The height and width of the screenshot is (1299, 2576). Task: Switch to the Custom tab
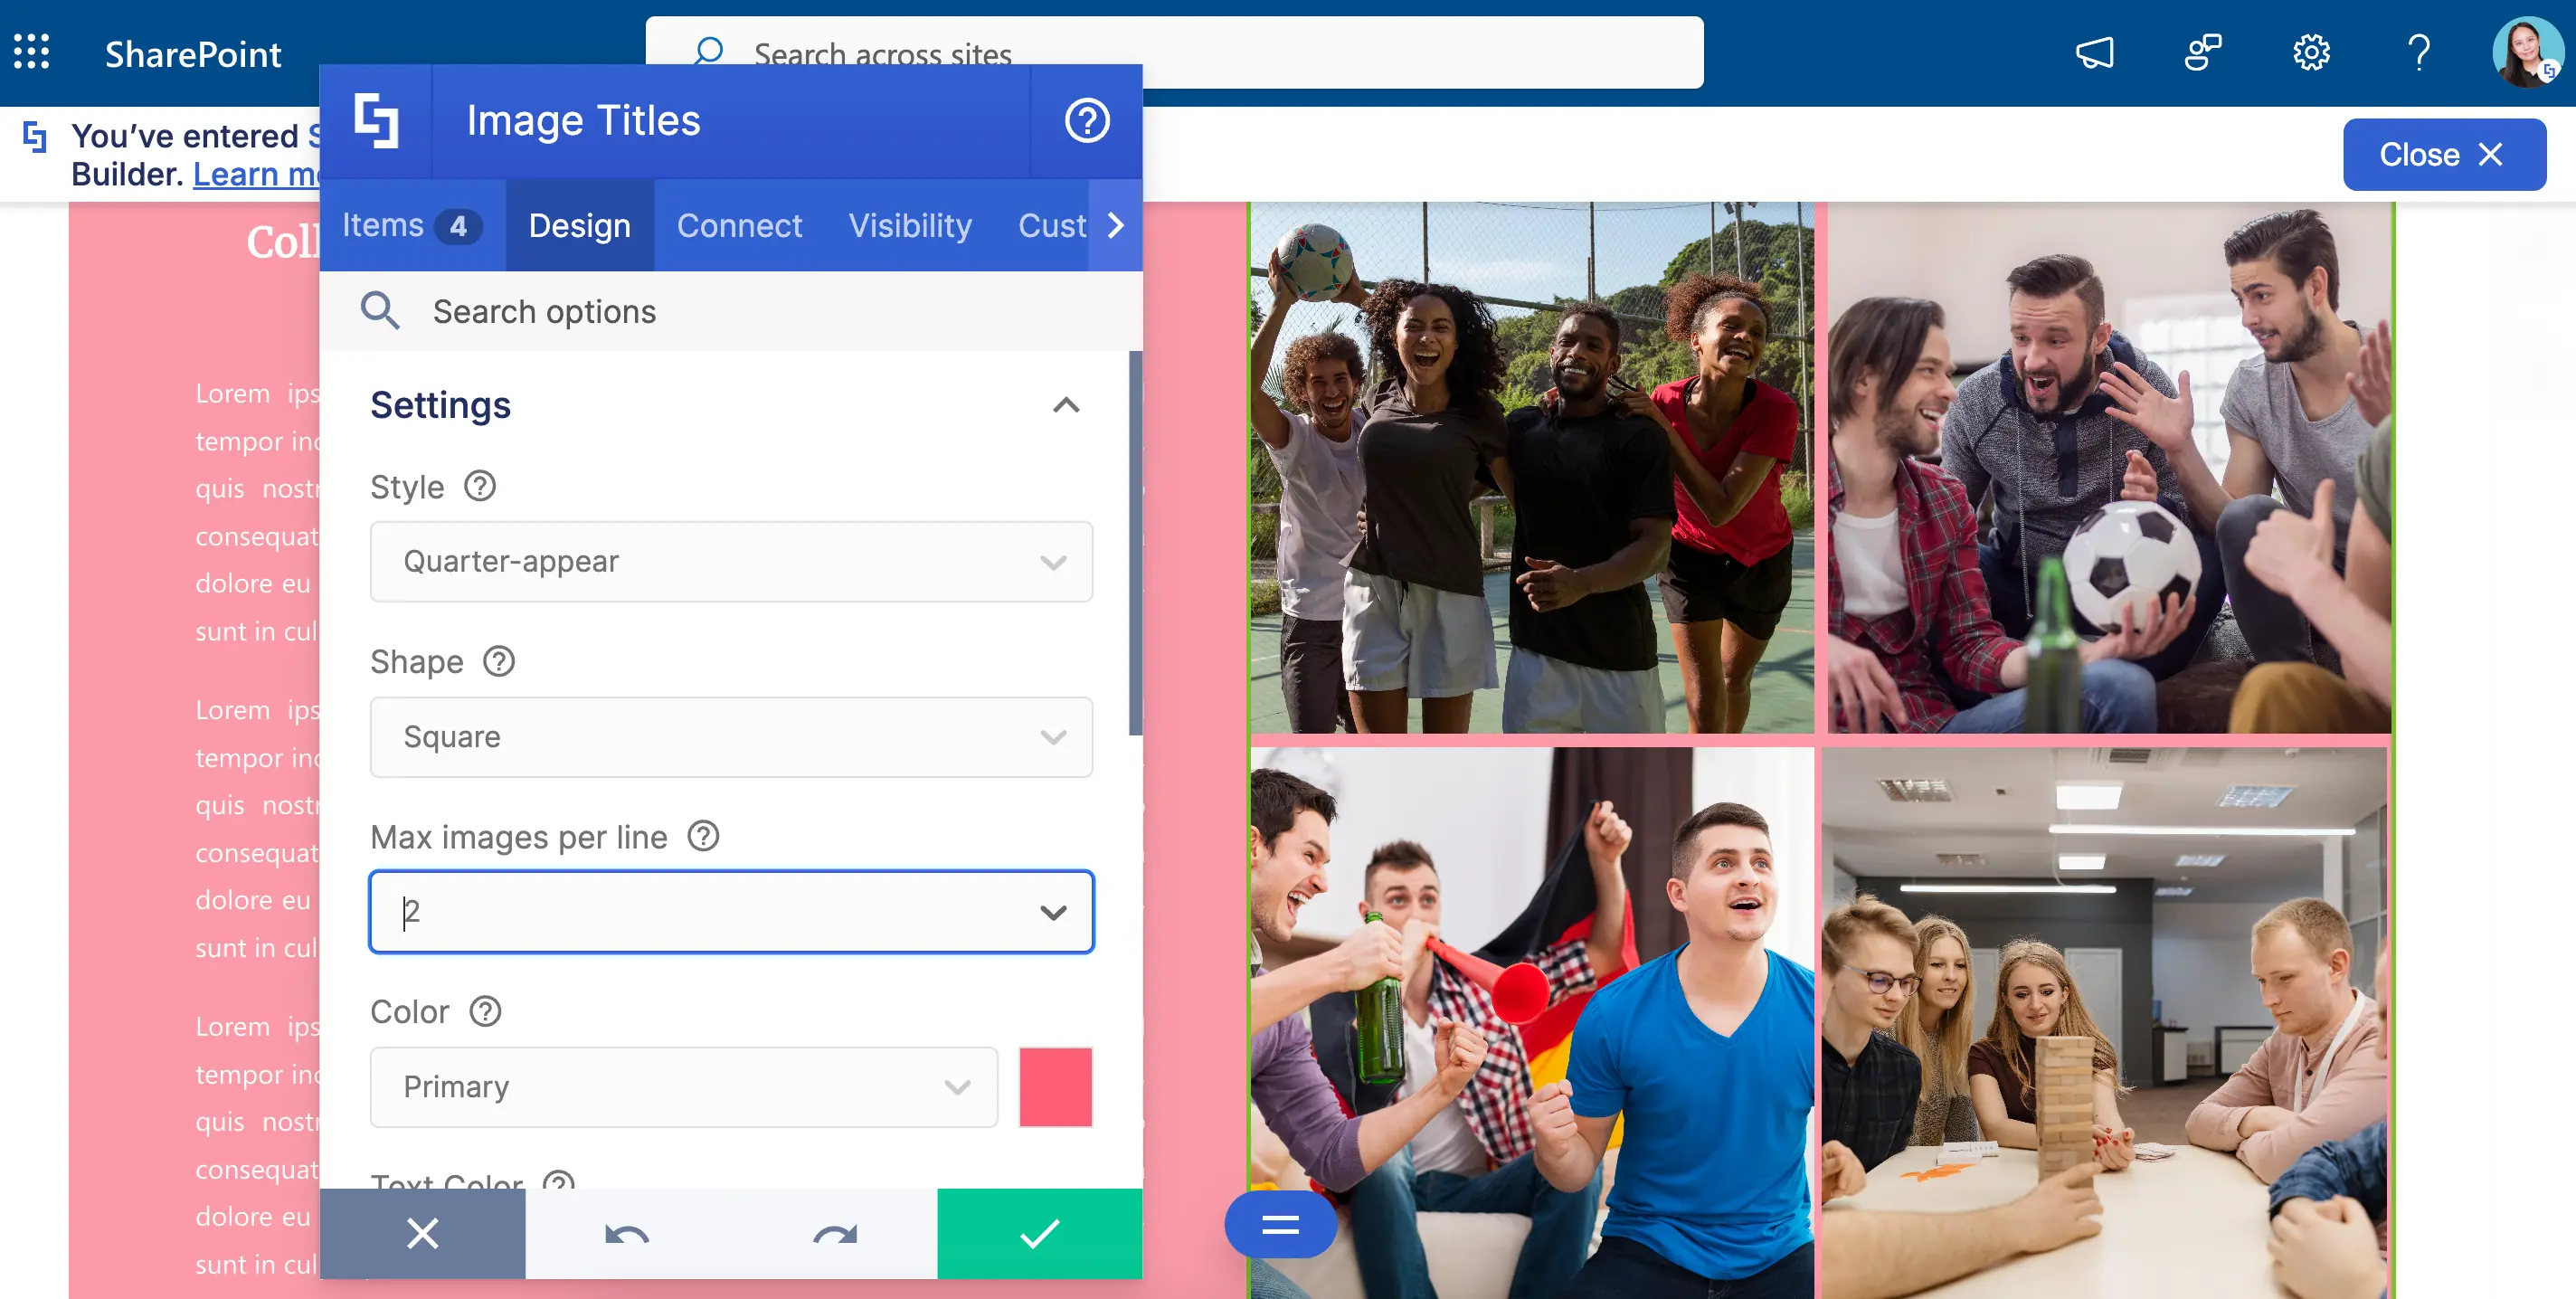point(1050,225)
